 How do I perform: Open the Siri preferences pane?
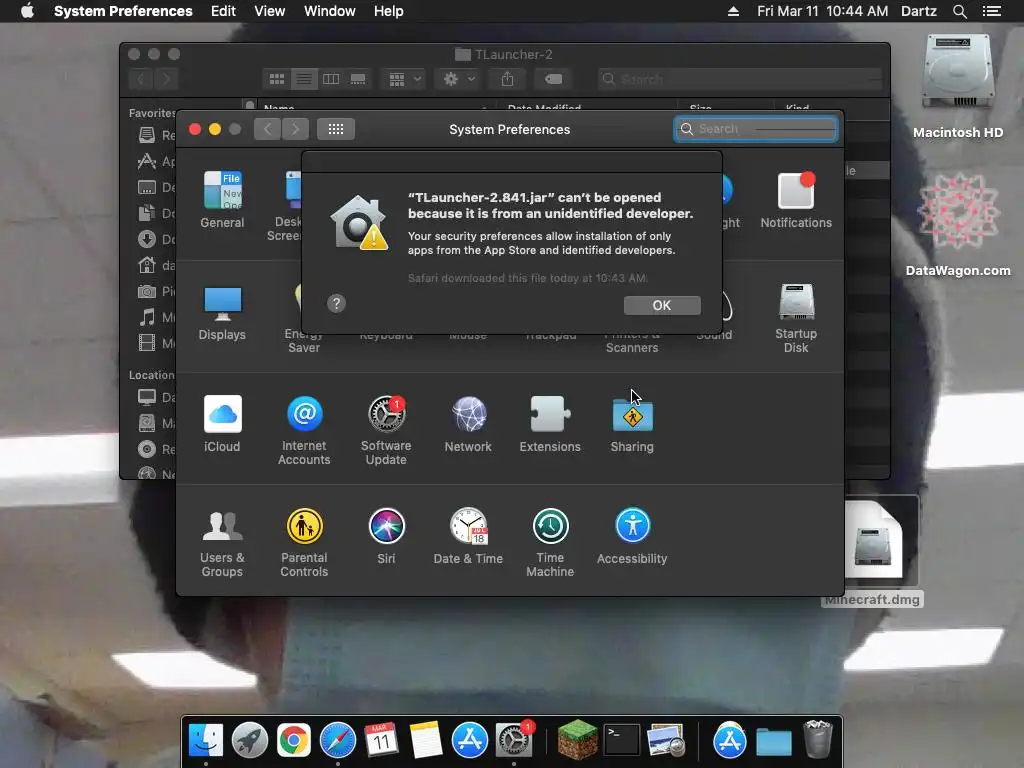386,536
